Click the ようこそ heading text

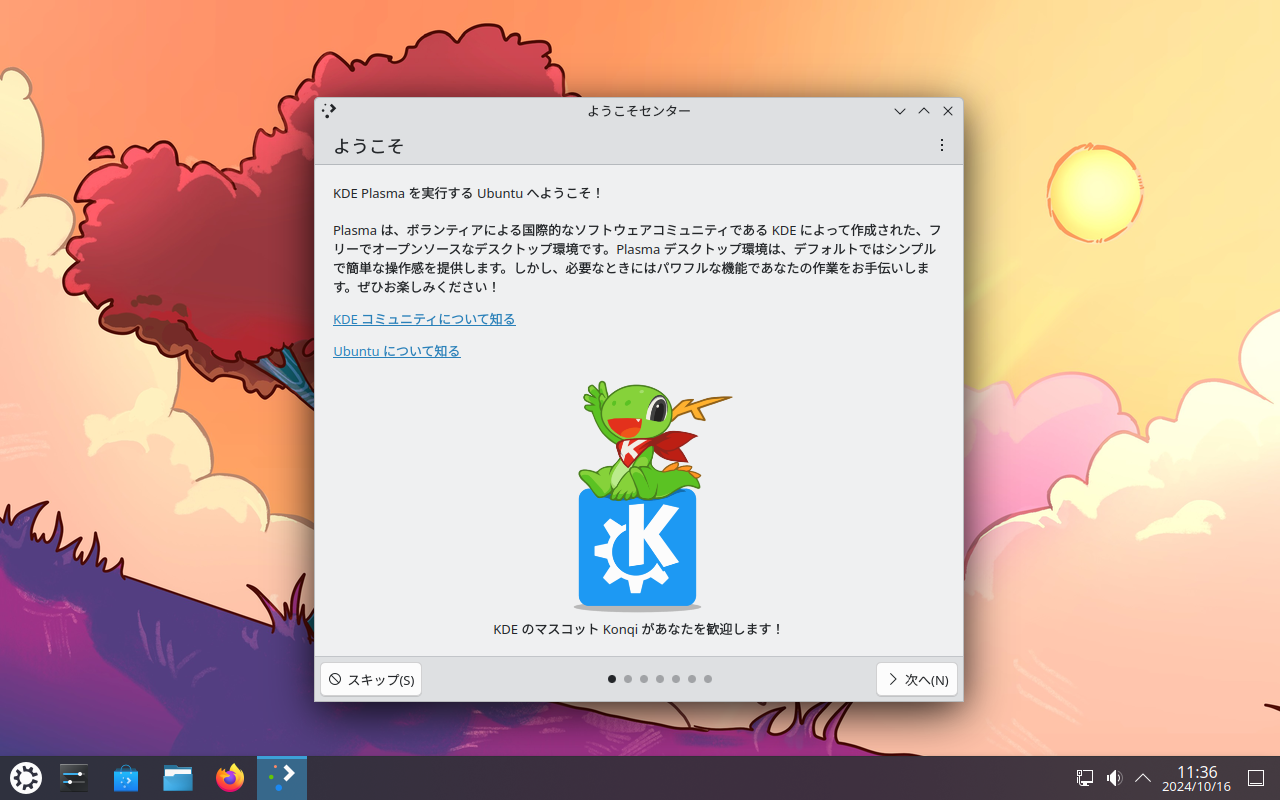[x=369, y=146]
